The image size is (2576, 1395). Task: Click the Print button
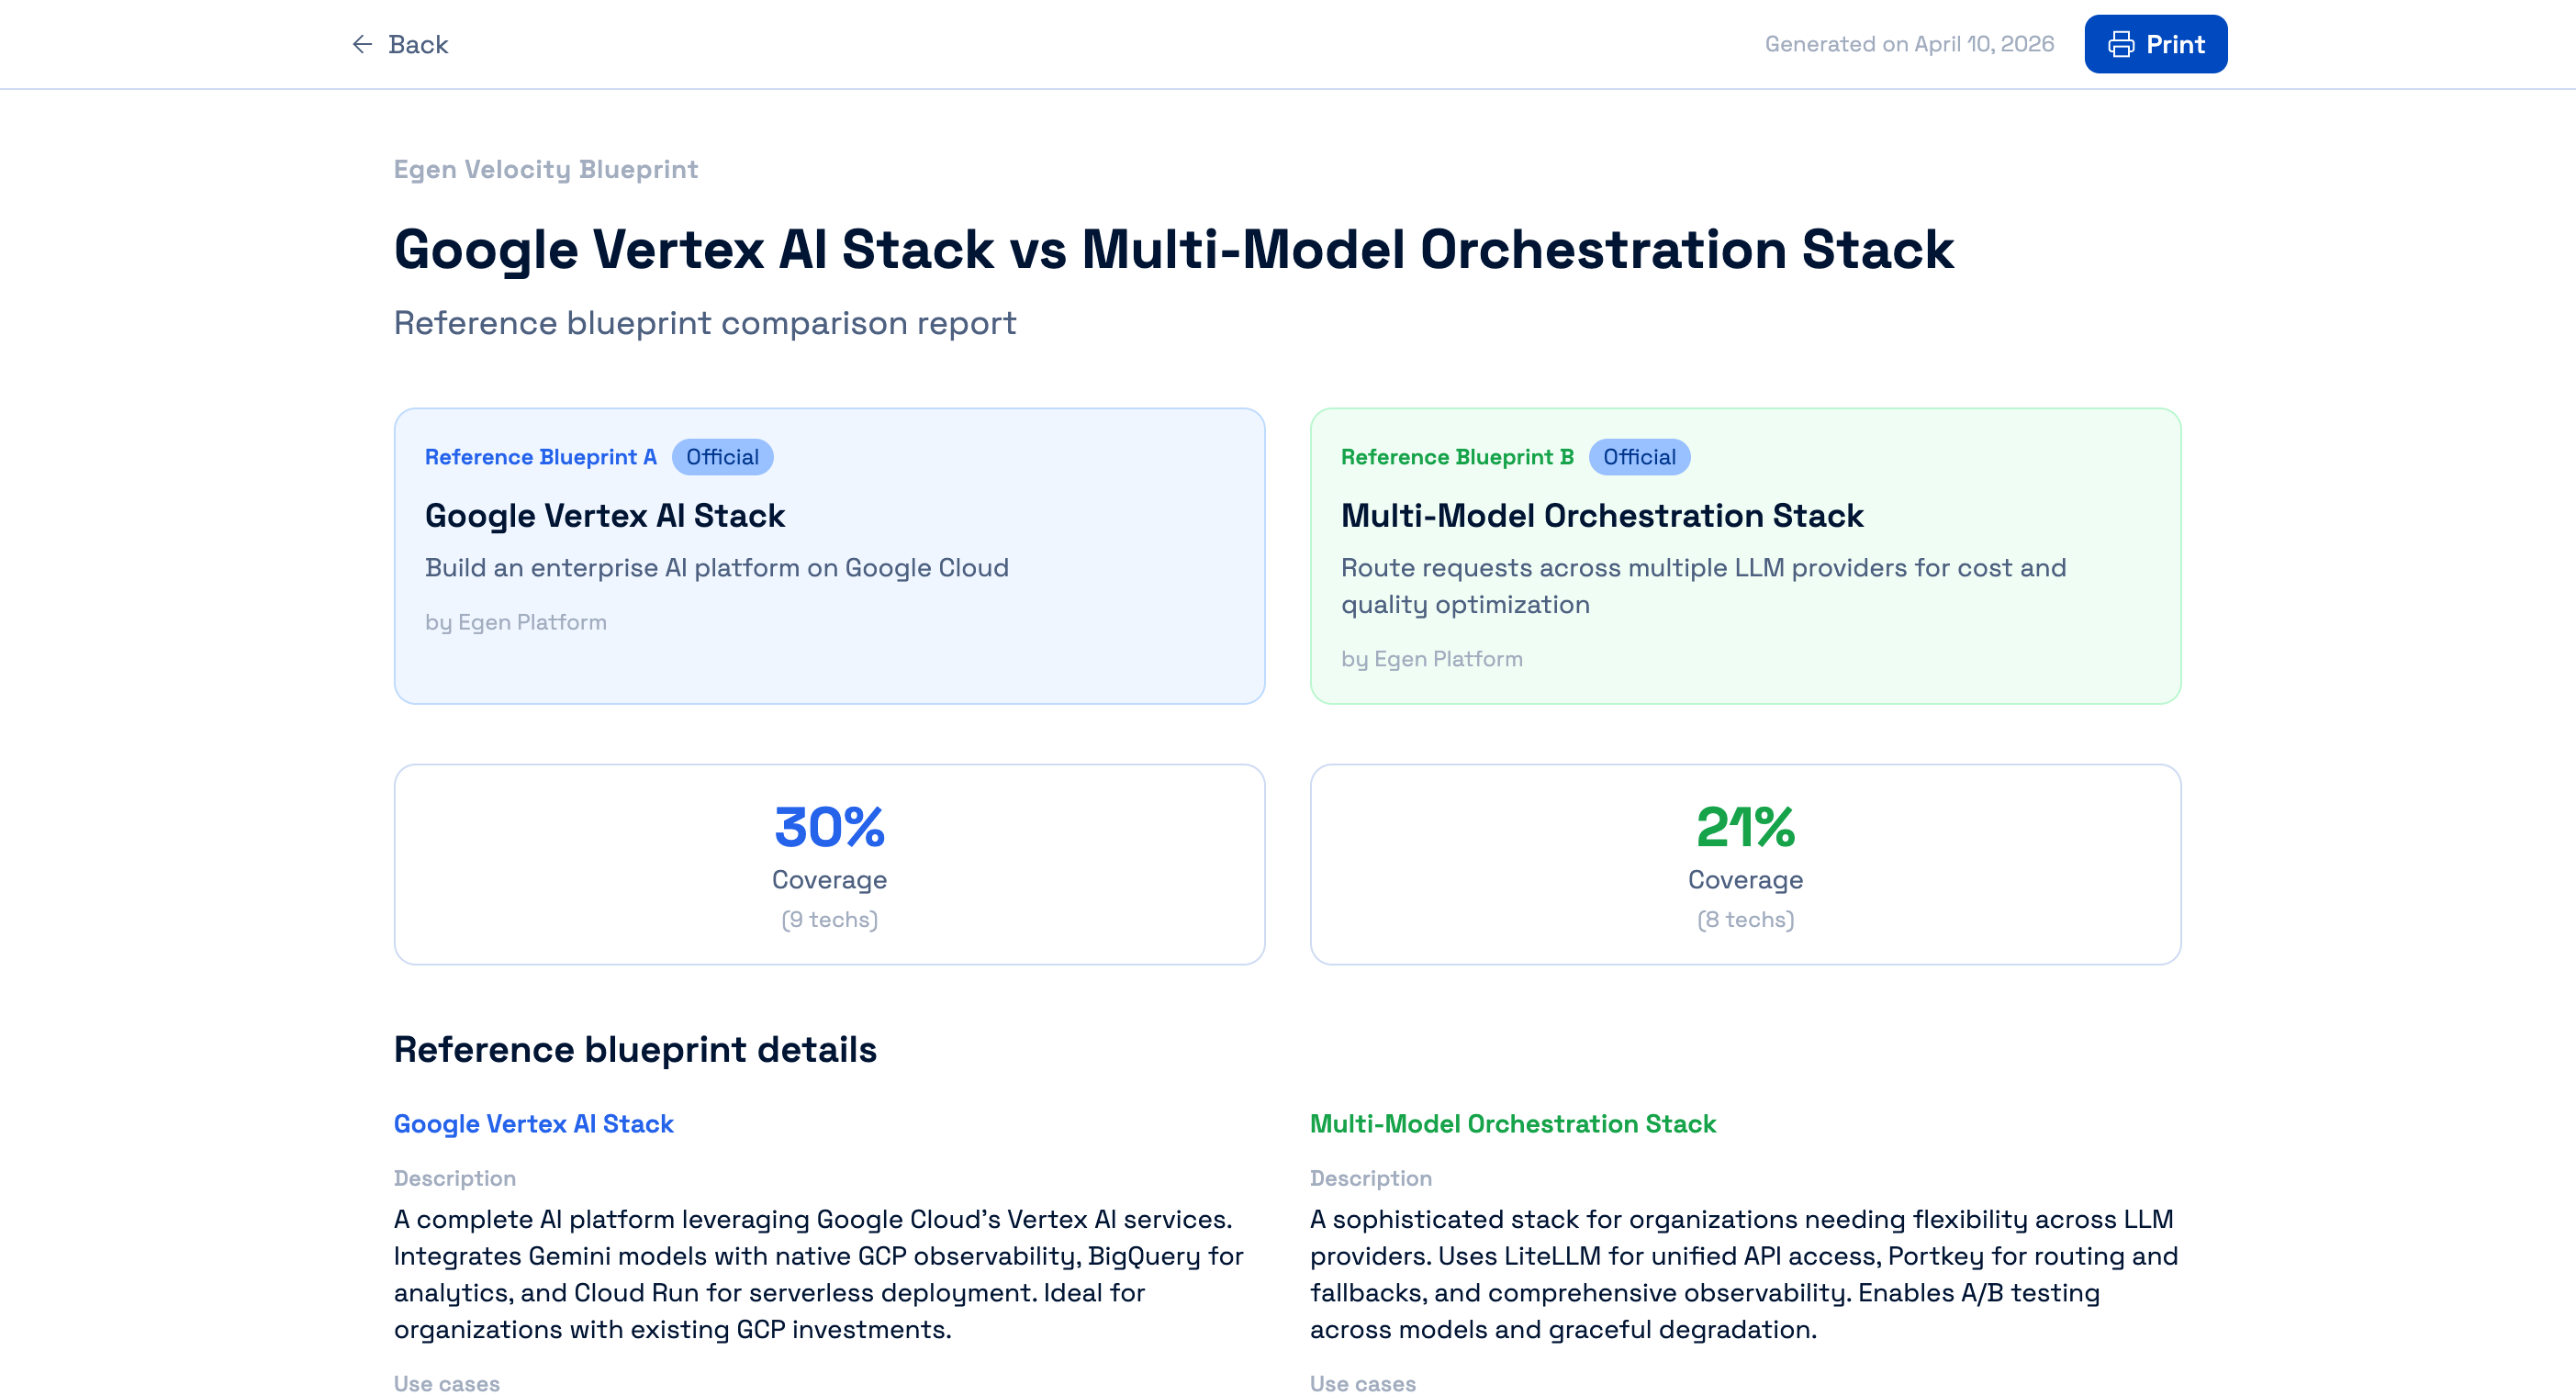click(x=2155, y=43)
